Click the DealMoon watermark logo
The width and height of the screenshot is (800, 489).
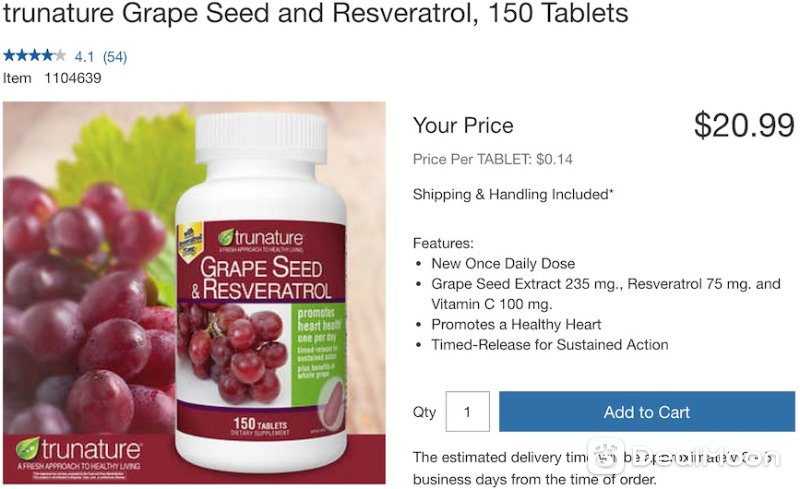coord(684,456)
